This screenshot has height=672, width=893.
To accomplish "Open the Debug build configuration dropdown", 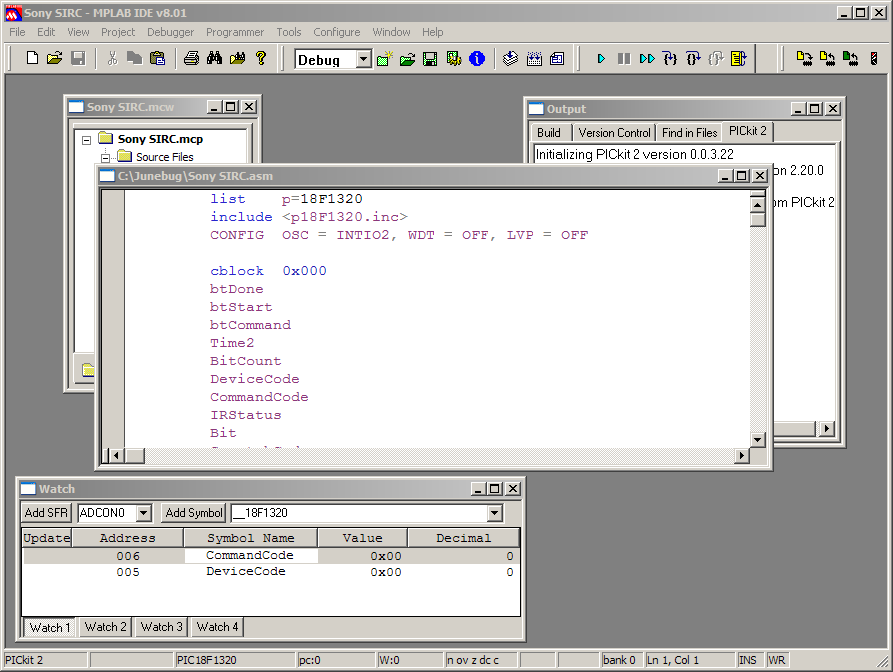I will pyautogui.click(x=363, y=59).
